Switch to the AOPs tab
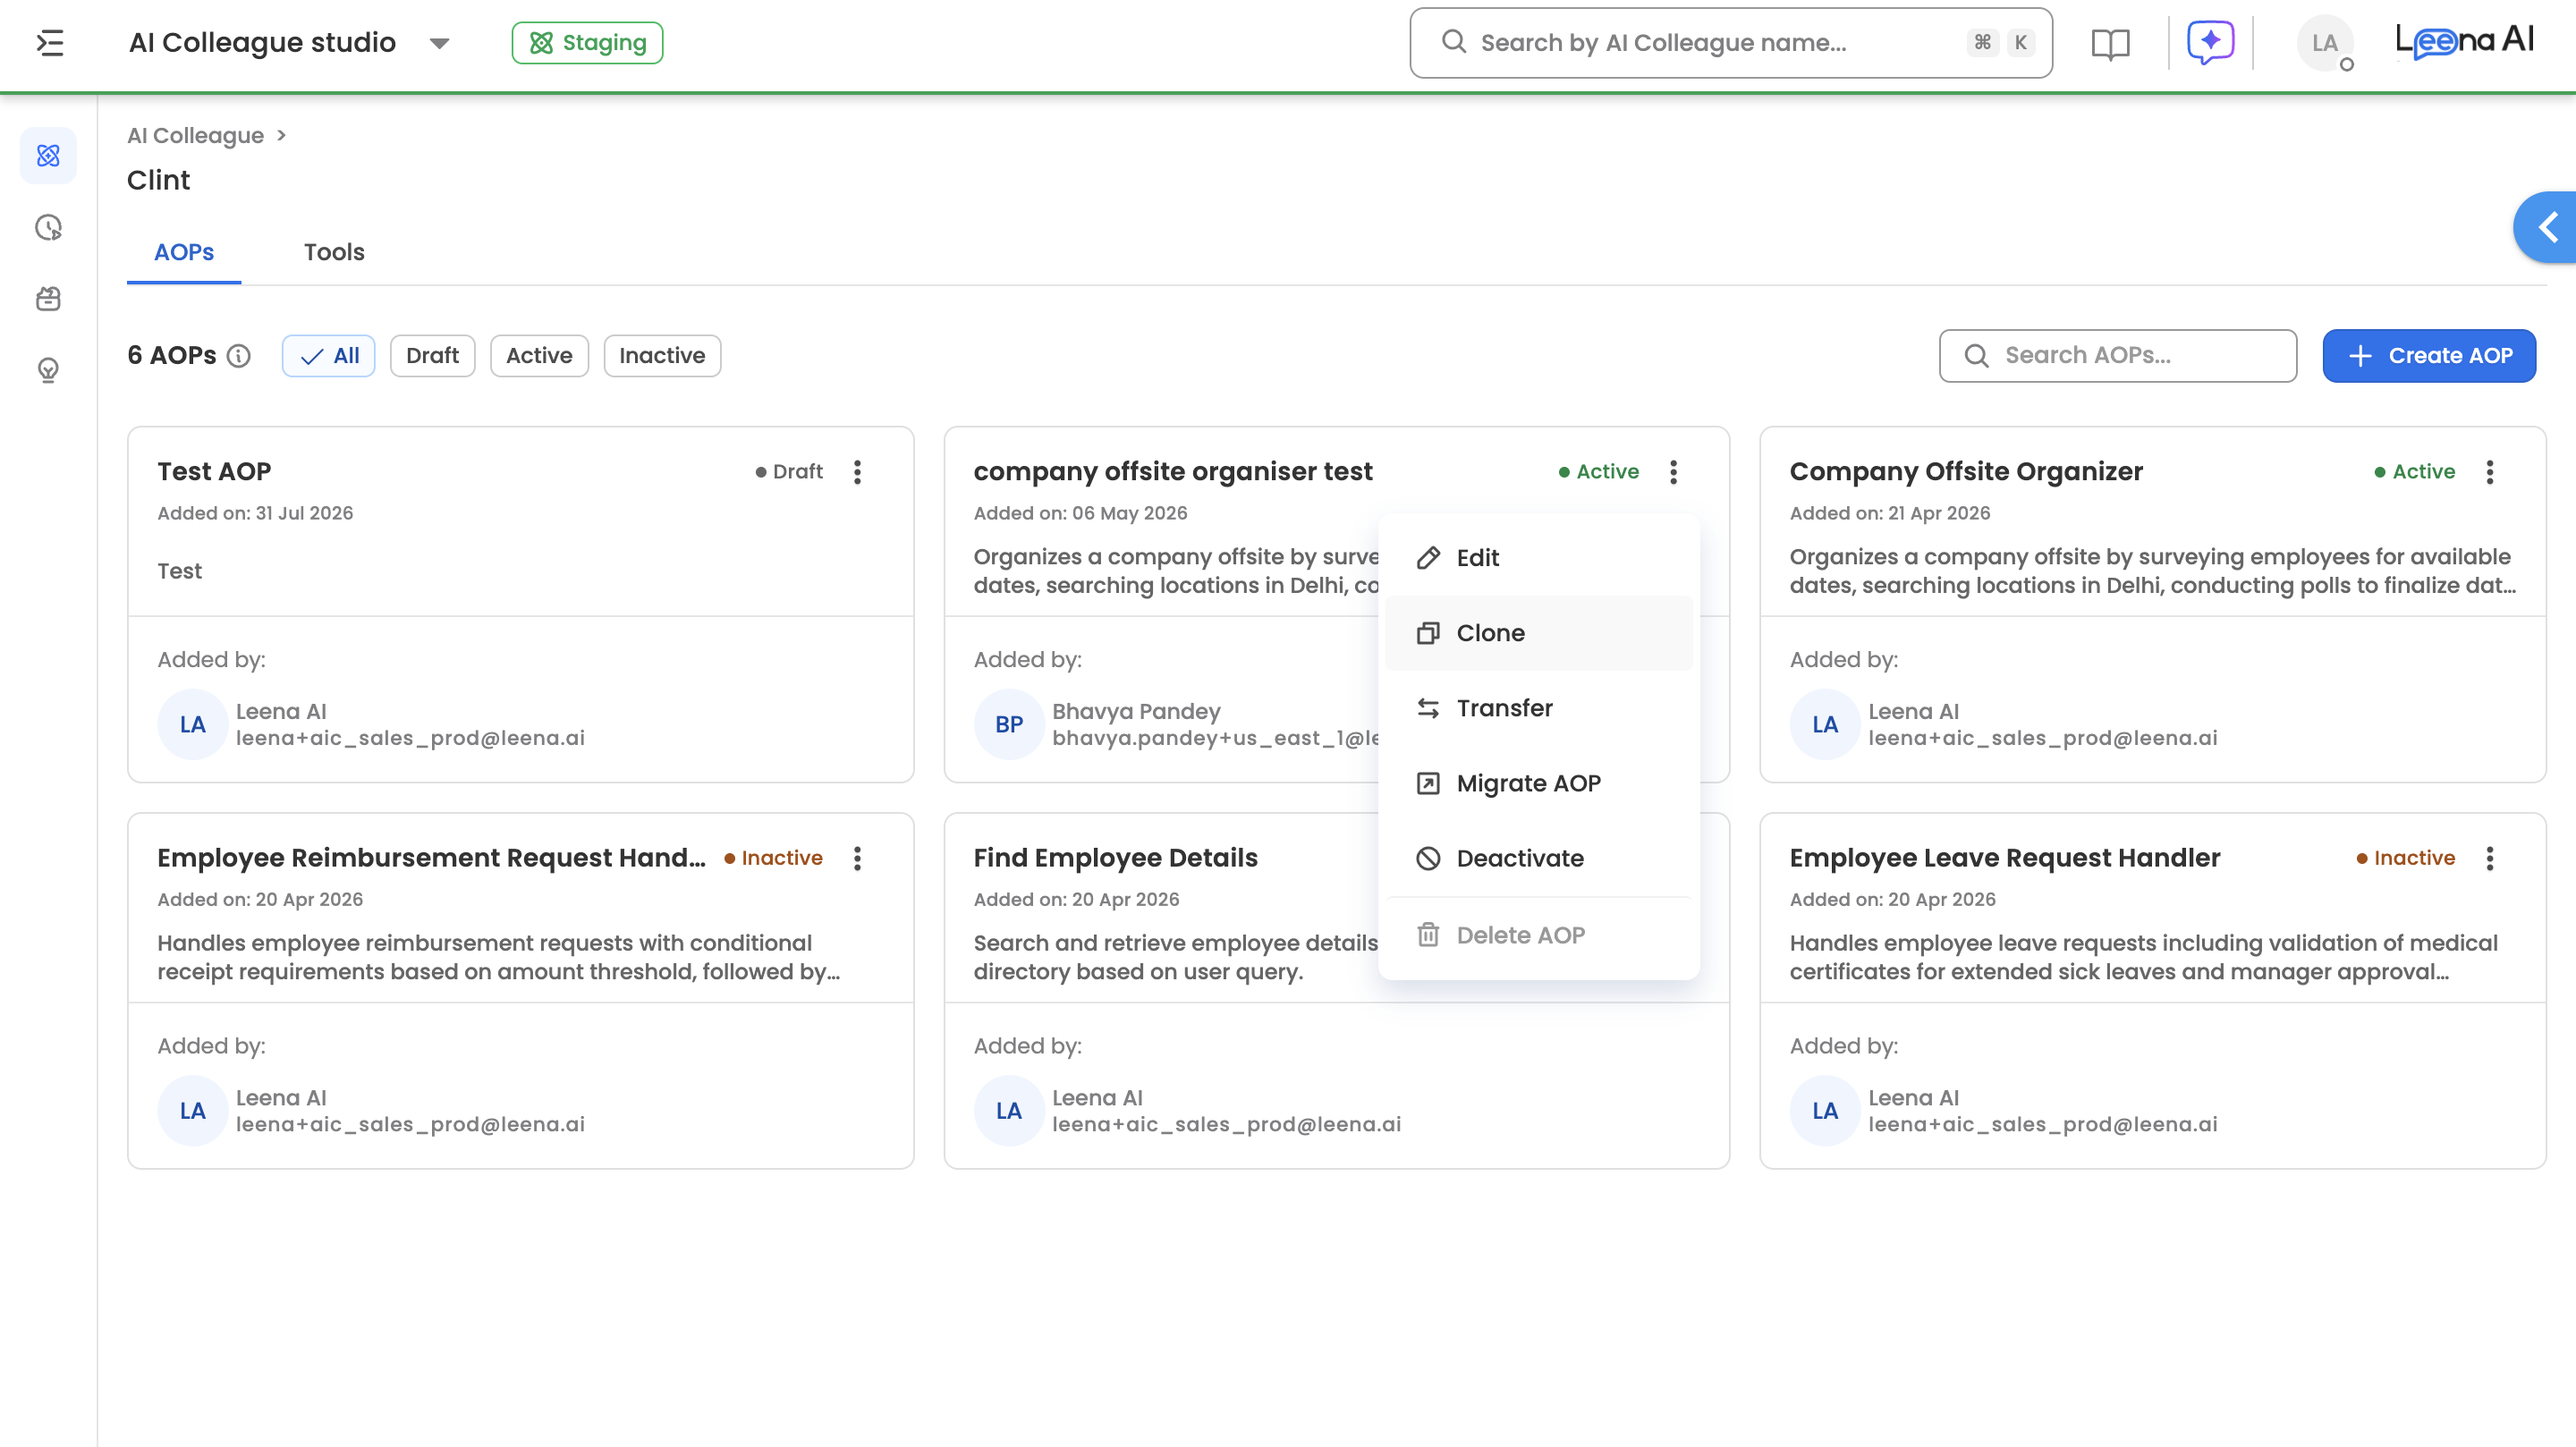Screen dimensions: 2576x1447 184,252
